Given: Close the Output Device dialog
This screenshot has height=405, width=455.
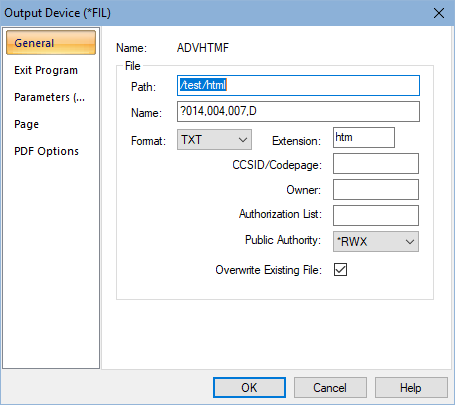Looking at the screenshot, I should point(439,13).
